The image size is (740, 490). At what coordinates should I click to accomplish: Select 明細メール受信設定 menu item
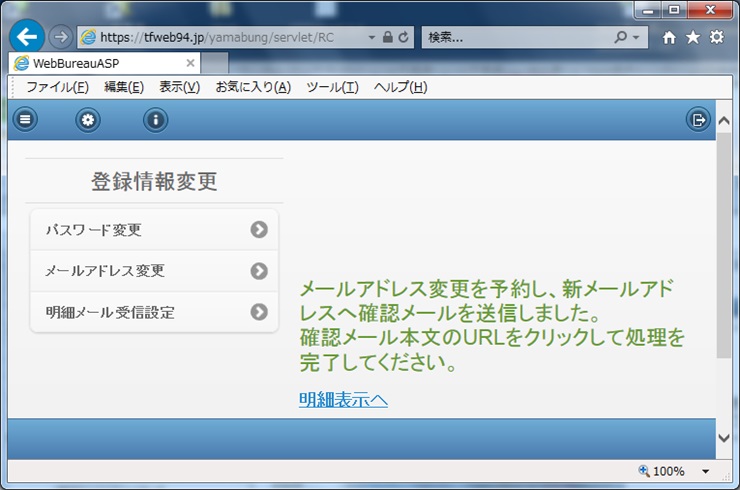154,312
